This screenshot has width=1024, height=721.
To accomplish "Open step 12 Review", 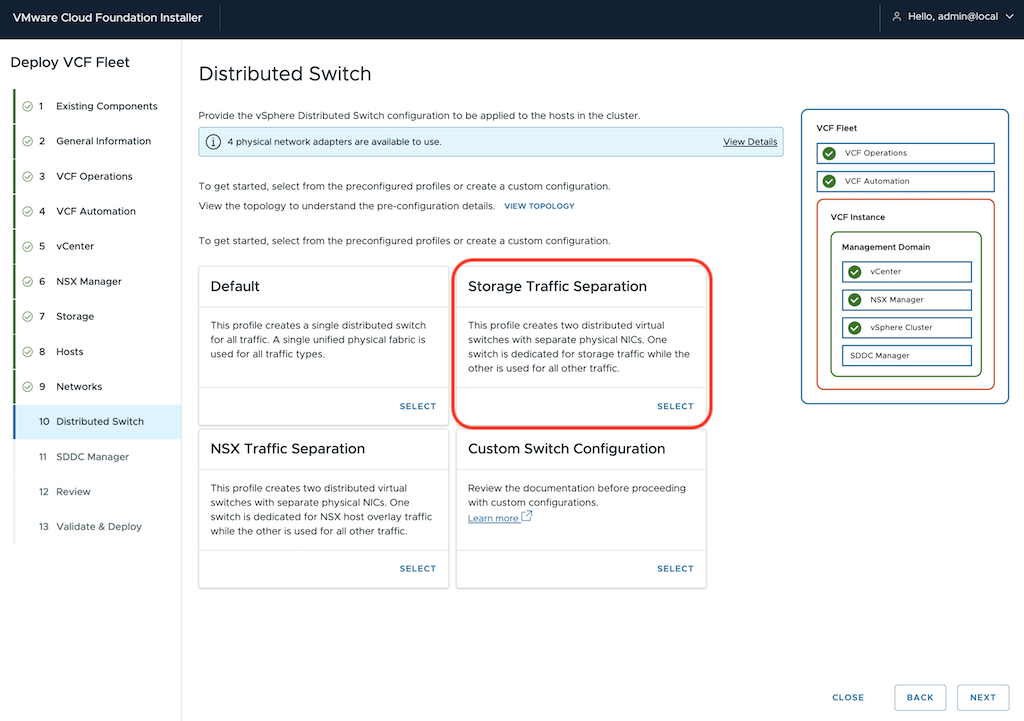I will [97, 492].
